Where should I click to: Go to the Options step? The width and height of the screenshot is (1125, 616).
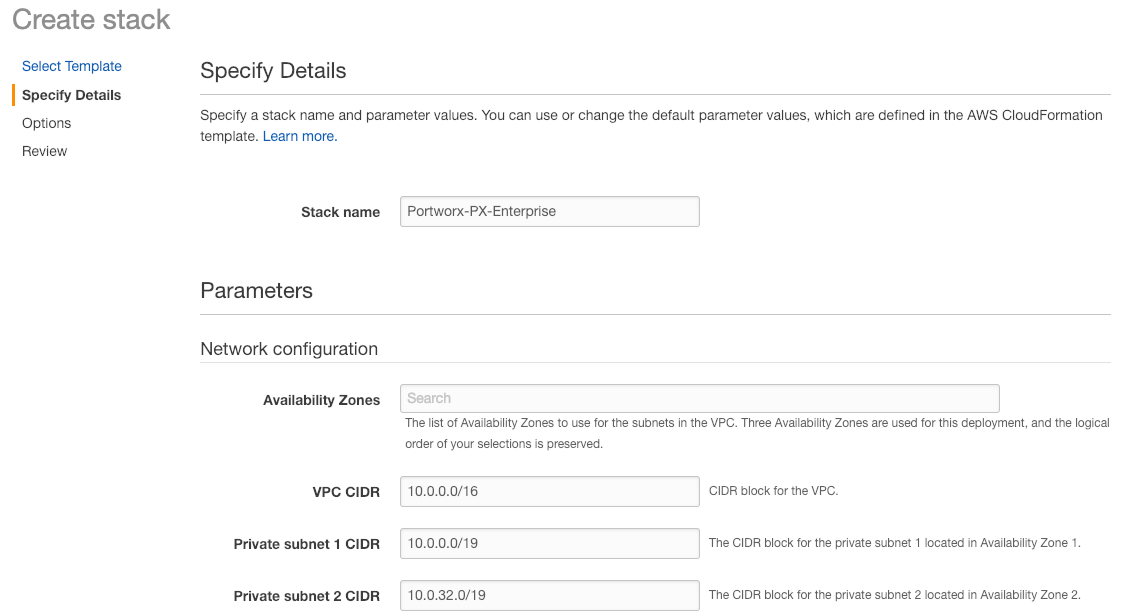click(47, 123)
